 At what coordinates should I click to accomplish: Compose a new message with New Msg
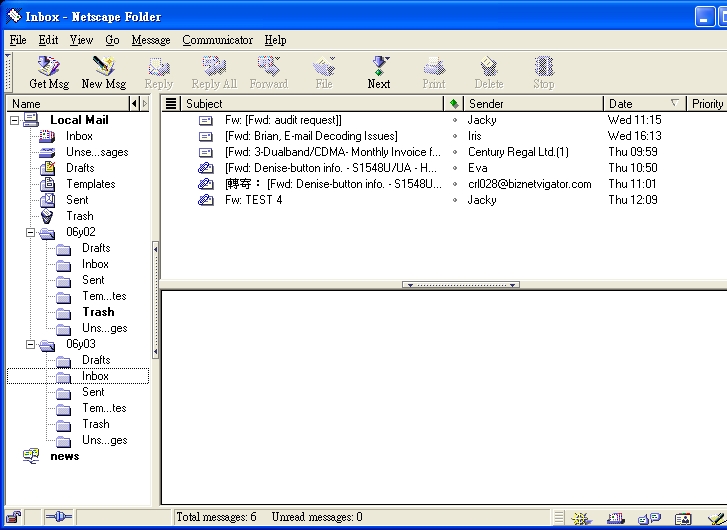click(x=103, y=72)
